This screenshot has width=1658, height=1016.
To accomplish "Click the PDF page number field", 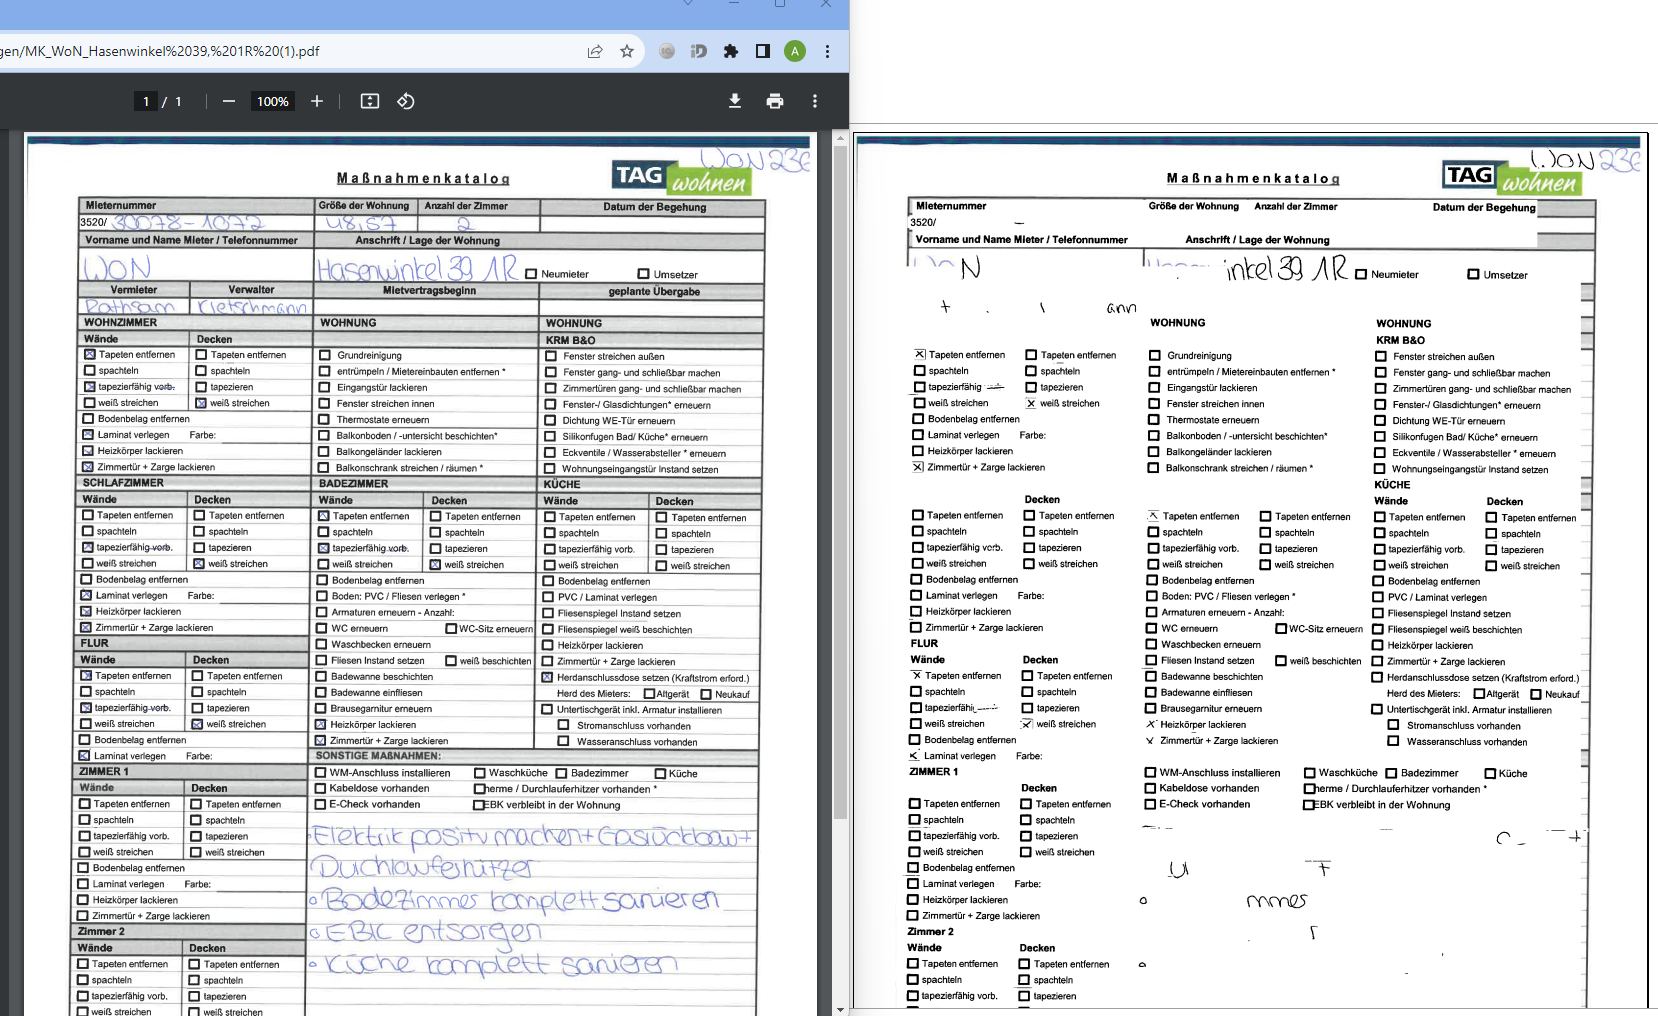I will pyautogui.click(x=146, y=101).
